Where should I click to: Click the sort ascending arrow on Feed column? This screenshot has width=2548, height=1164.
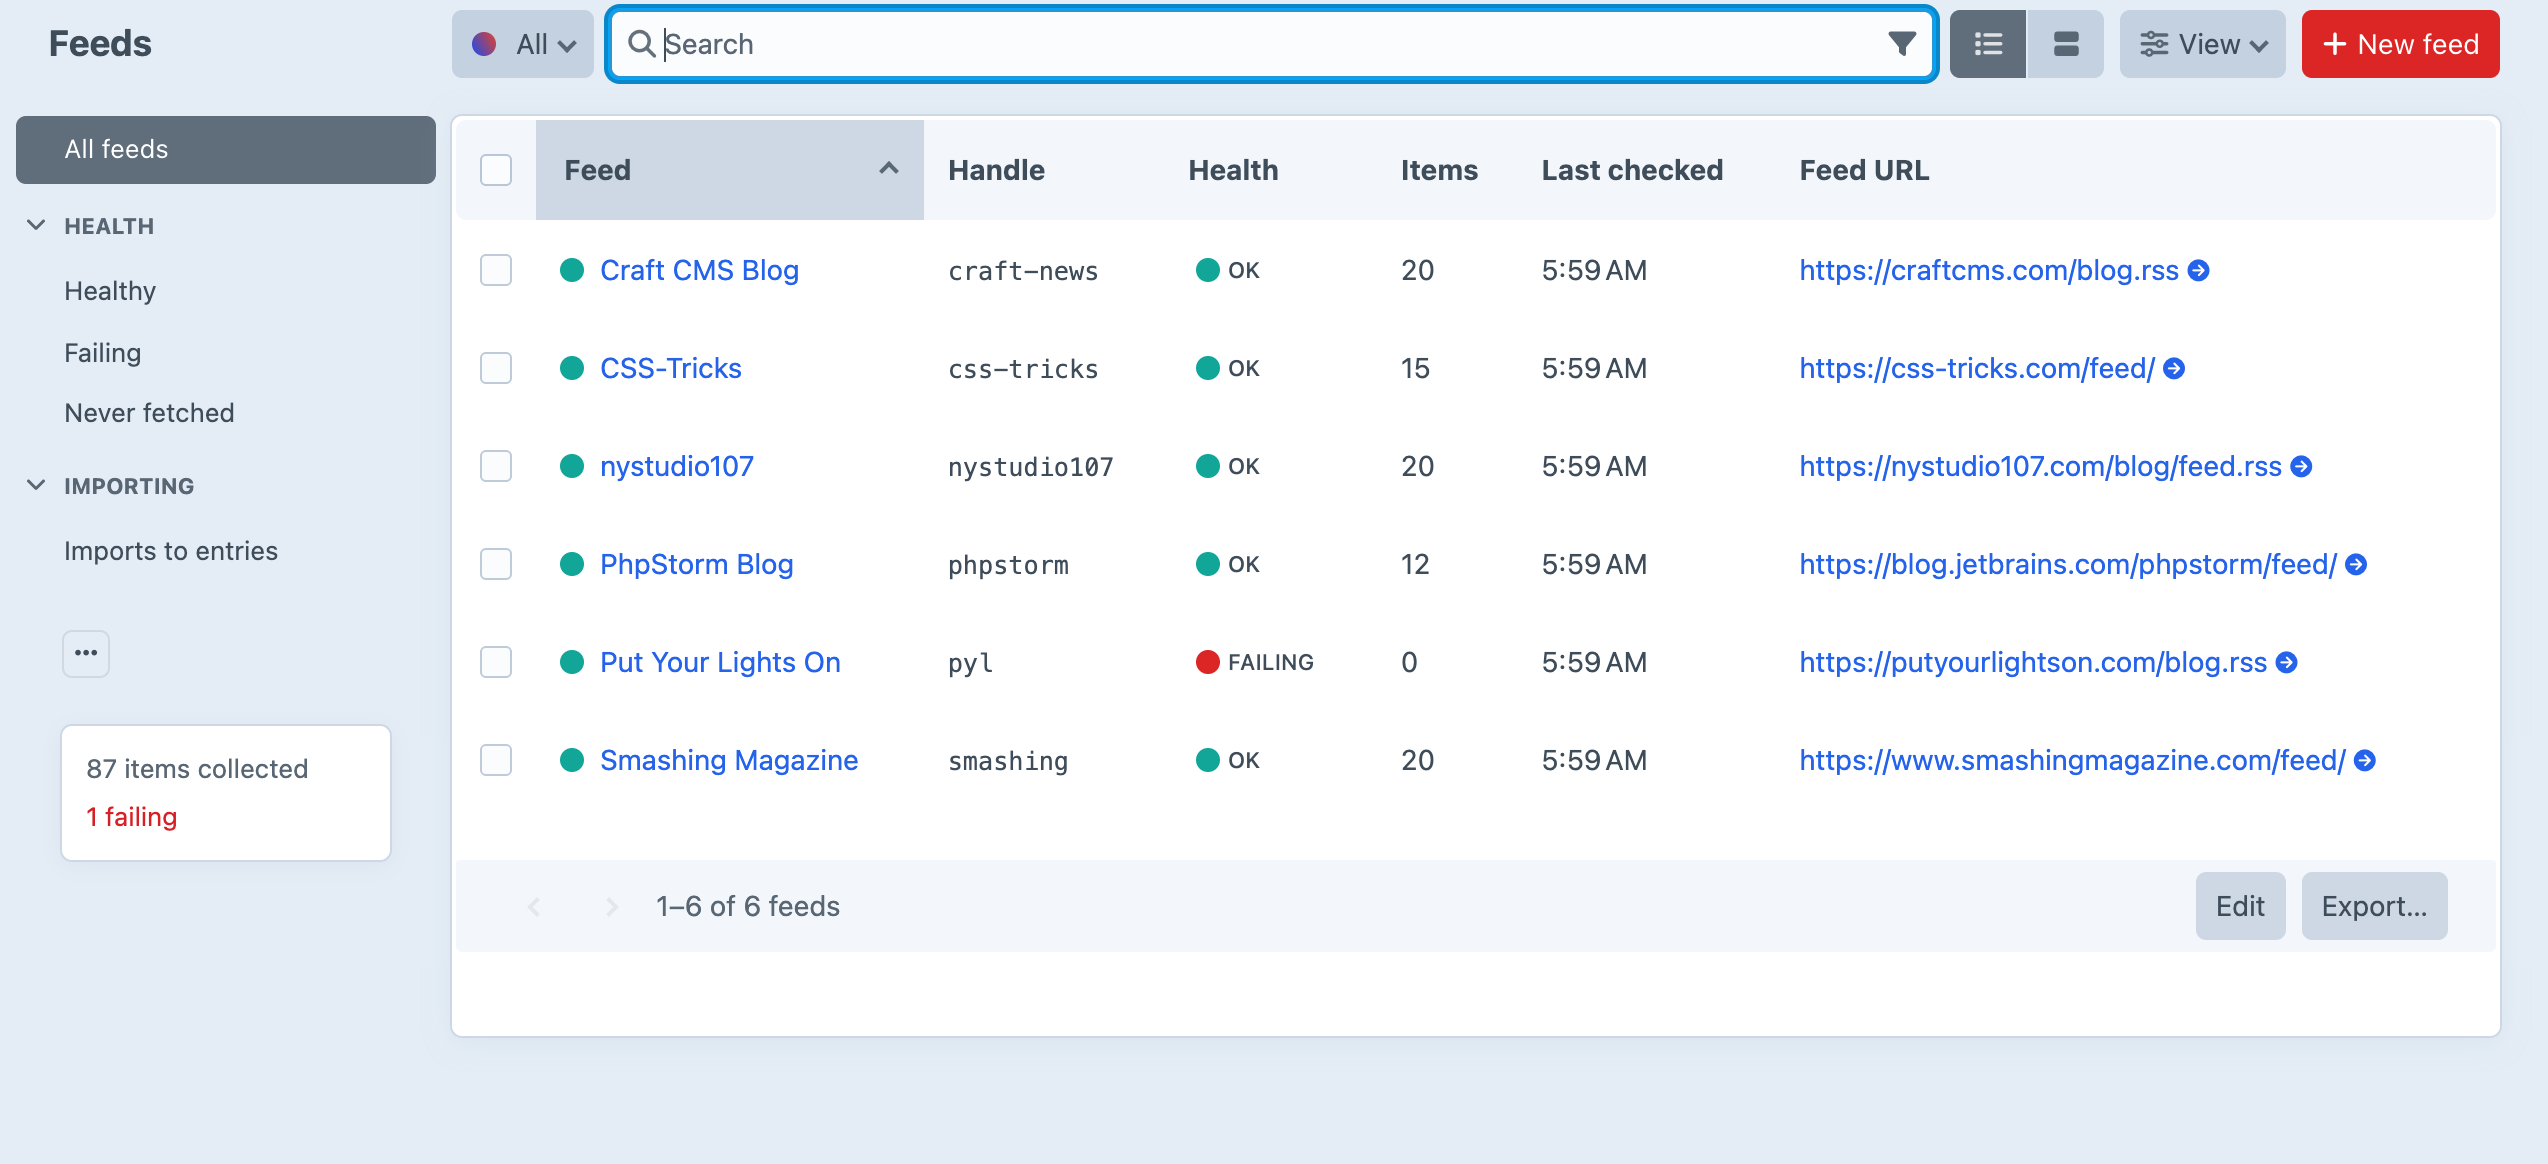[x=888, y=169]
